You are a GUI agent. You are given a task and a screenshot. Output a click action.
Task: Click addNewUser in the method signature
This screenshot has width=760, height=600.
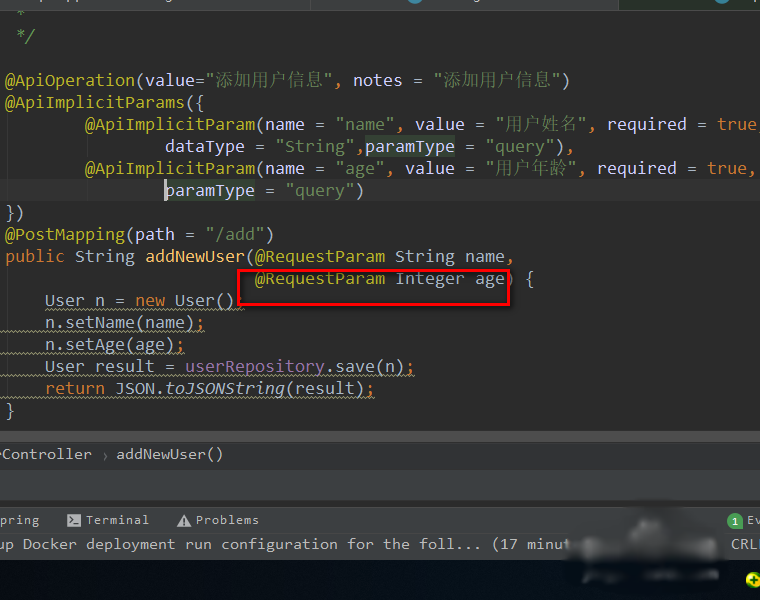click(x=195, y=256)
